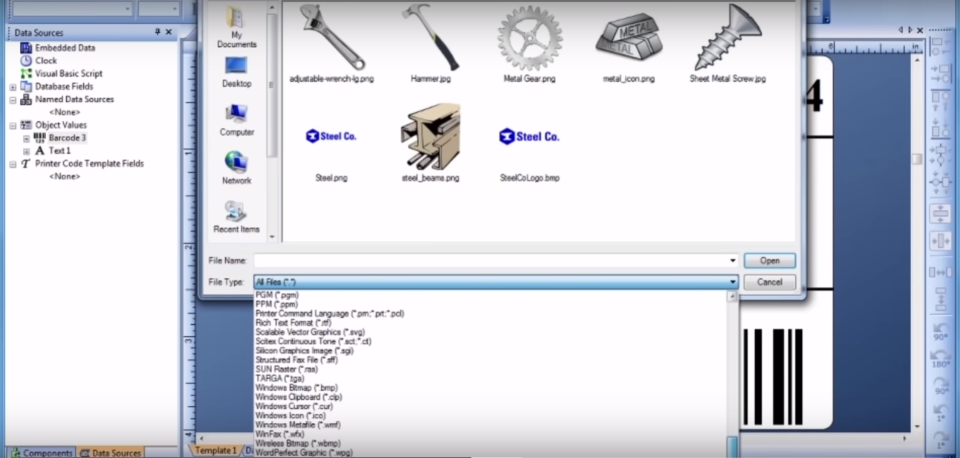Viewport: 960px width, 458px height.
Task: Open My Documents in dialog sidebar
Action: pyautogui.click(x=236, y=28)
